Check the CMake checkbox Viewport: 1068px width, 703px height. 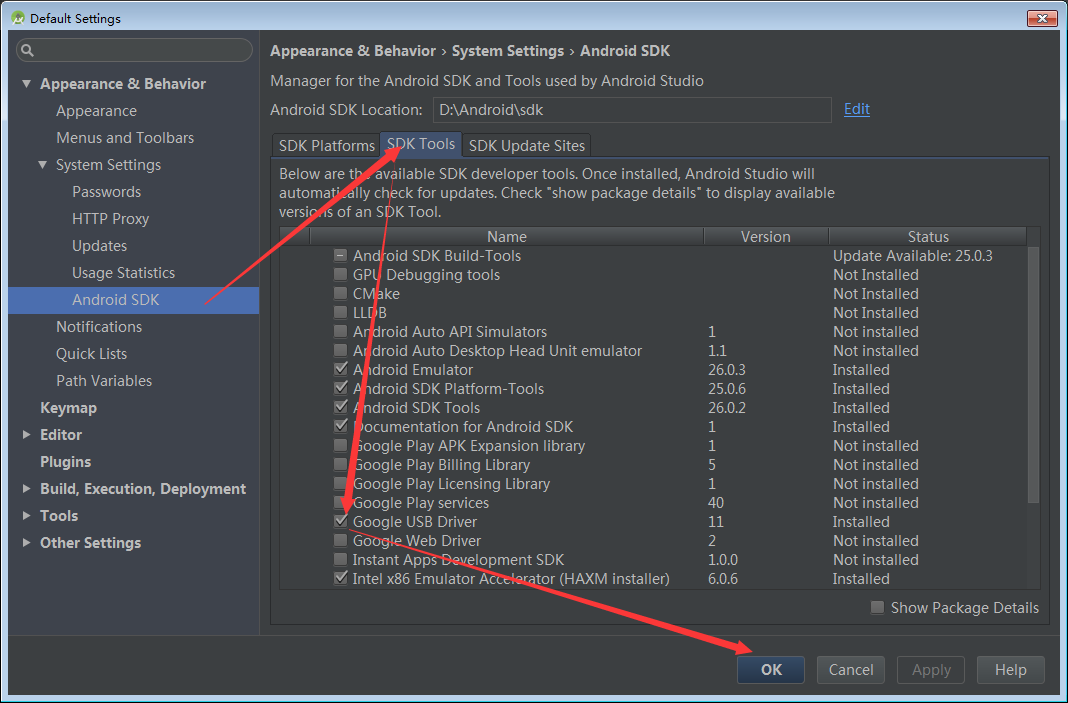click(x=340, y=294)
